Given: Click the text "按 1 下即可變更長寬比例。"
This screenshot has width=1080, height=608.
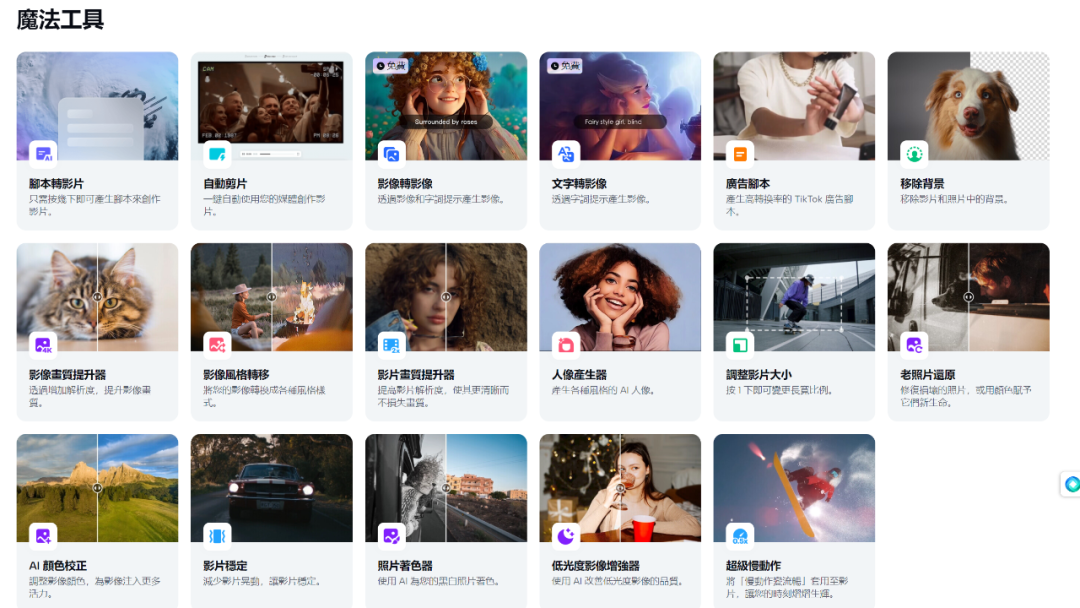Looking at the screenshot, I should (x=780, y=390).
